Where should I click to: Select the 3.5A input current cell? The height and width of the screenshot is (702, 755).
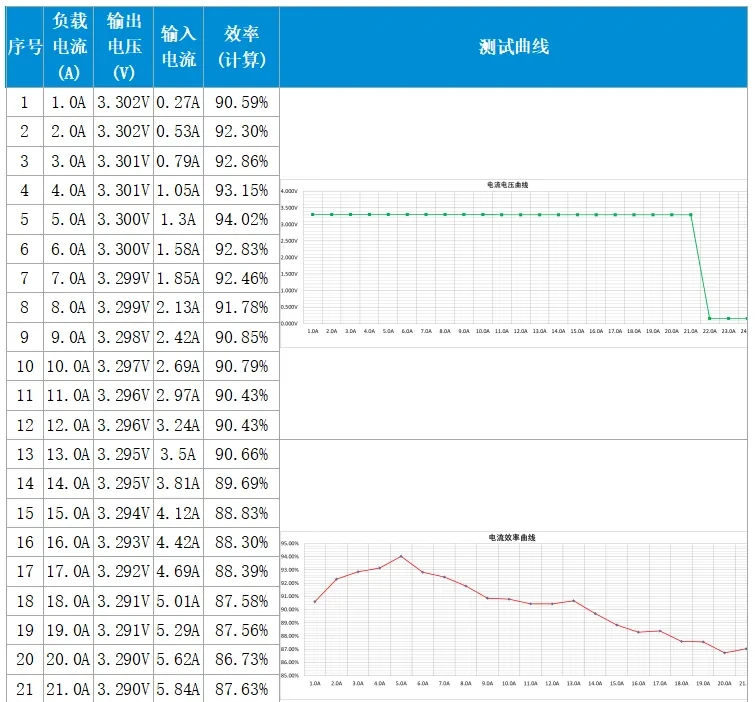(x=178, y=454)
